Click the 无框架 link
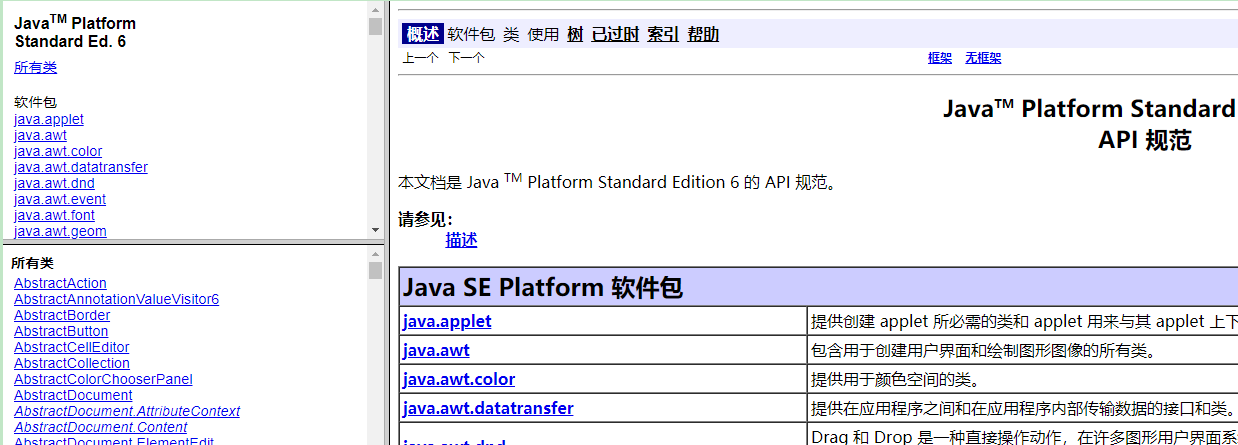Image resolution: width=1238 pixels, height=445 pixels. pyautogui.click(x=983, y=58)
